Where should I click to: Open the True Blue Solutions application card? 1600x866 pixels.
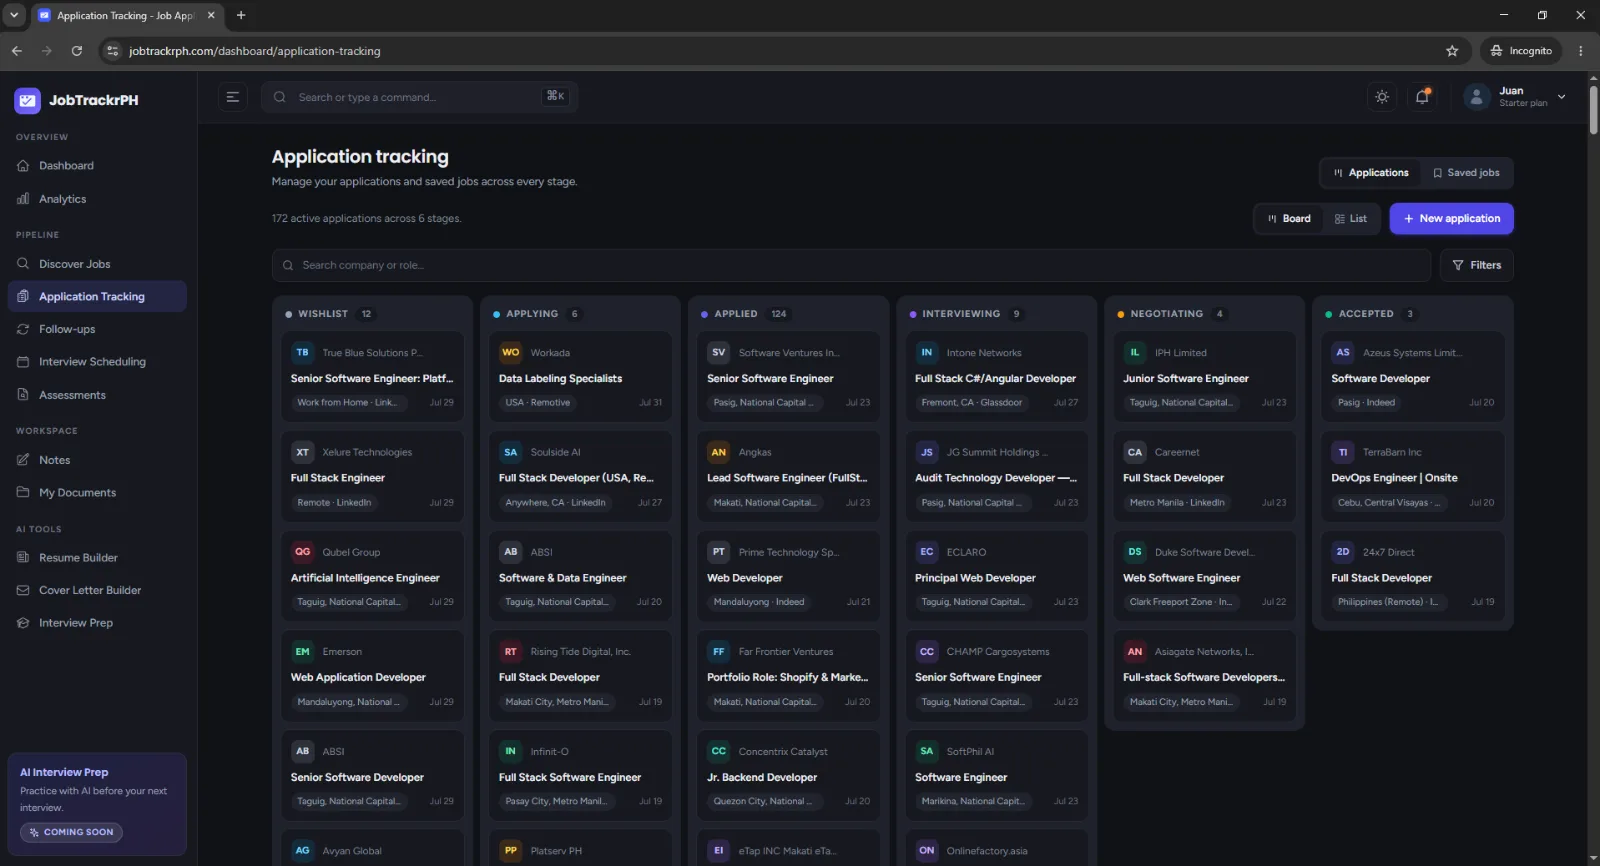coord(372,377)
